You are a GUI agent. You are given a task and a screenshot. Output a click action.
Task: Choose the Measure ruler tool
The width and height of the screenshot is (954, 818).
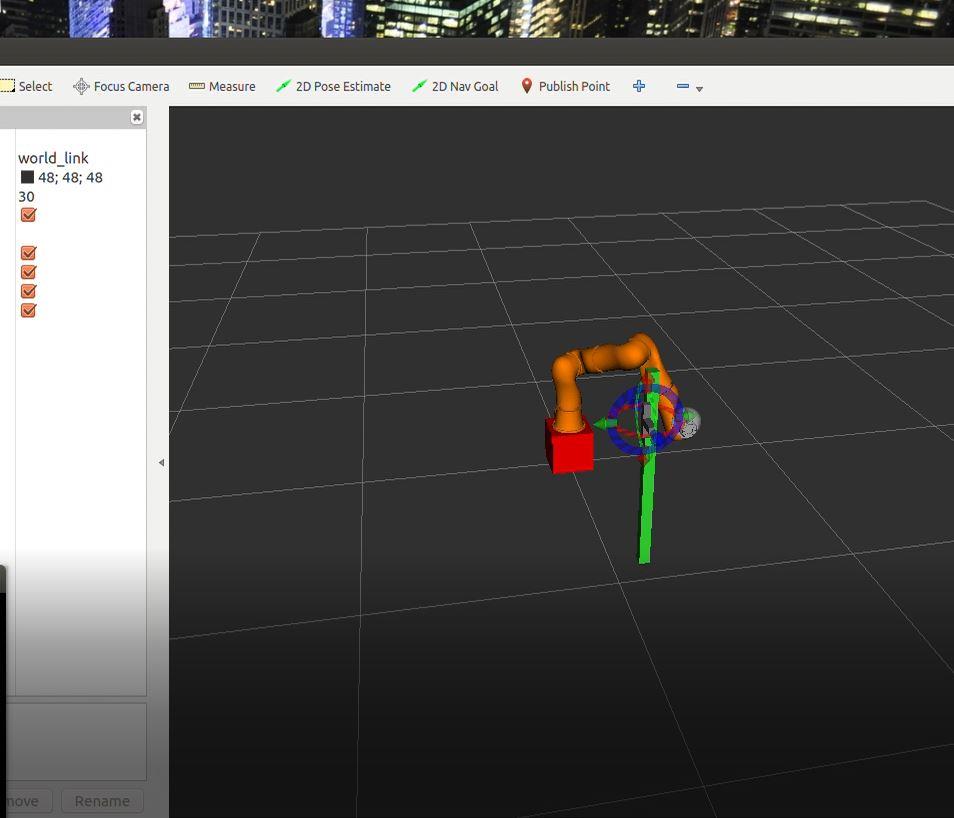(x=222, y=86)
